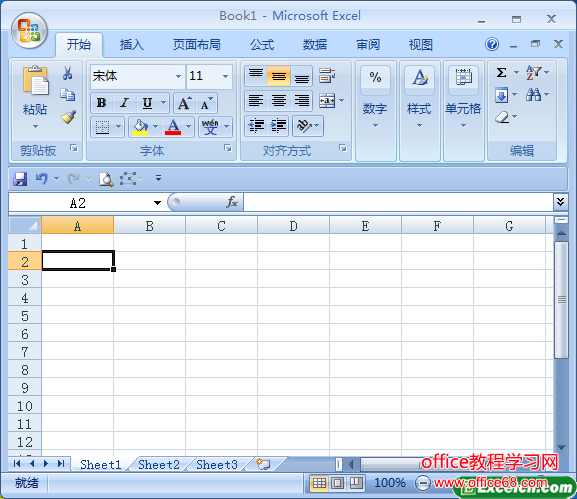577x499 pixels.
Task: Expand the 单元格 cells group dropdown
Action: [463, 126]
